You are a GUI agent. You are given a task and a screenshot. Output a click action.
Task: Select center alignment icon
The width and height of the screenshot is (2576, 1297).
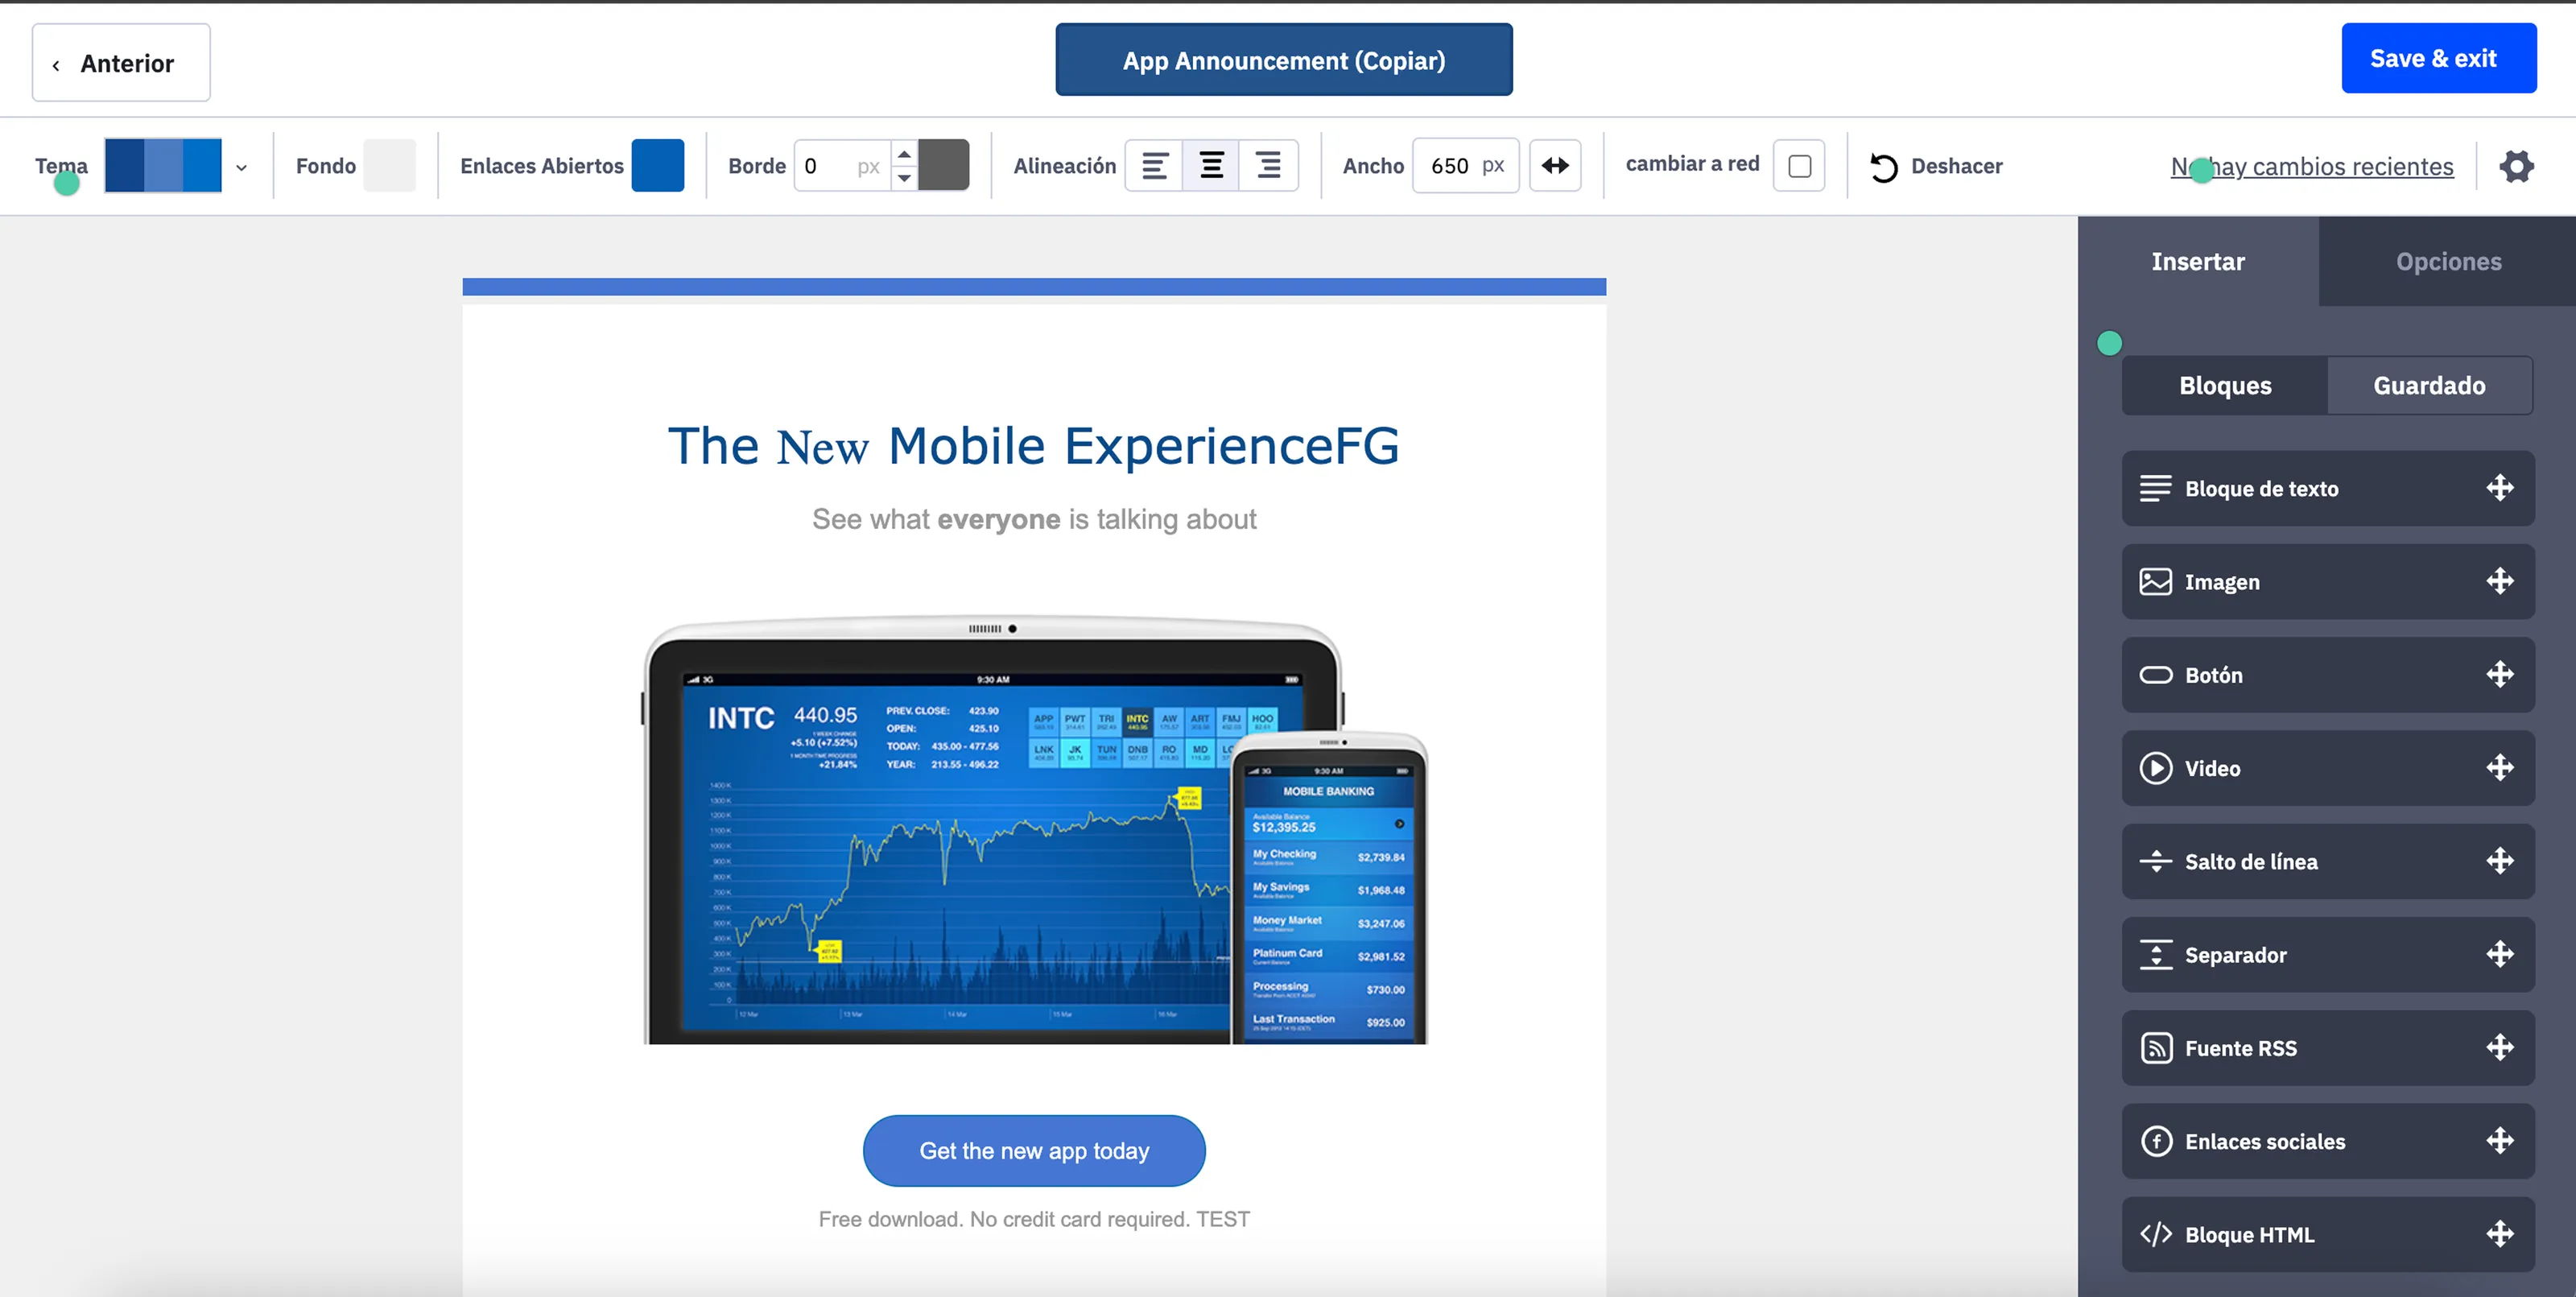click(x=1211, y=166)
